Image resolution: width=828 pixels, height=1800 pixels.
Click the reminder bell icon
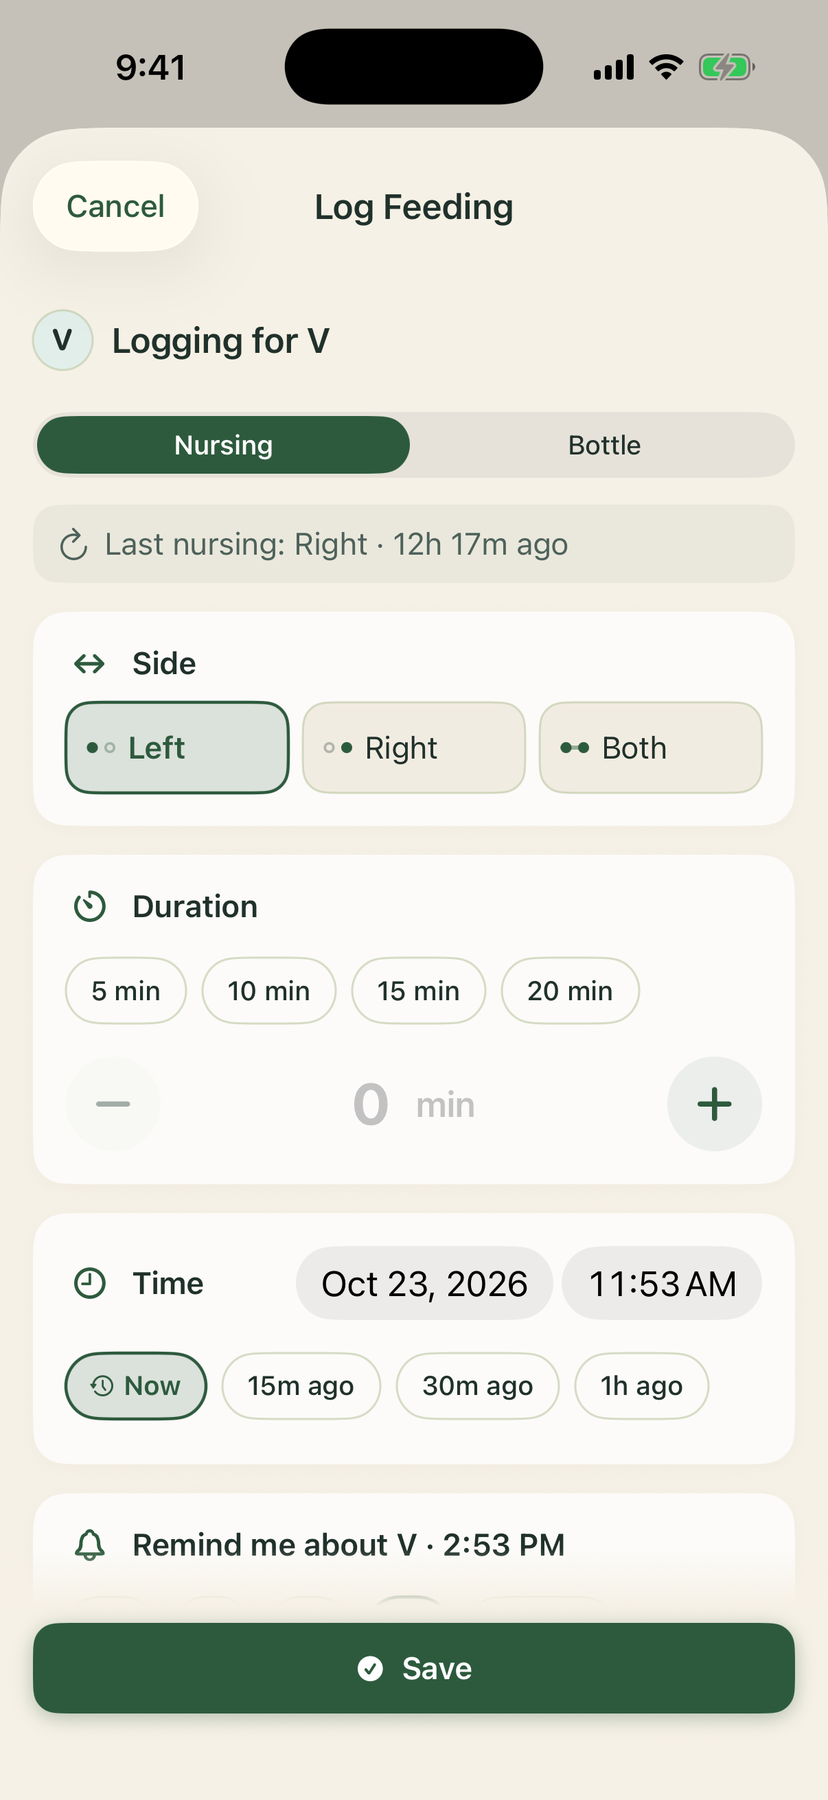[90, 1545]
